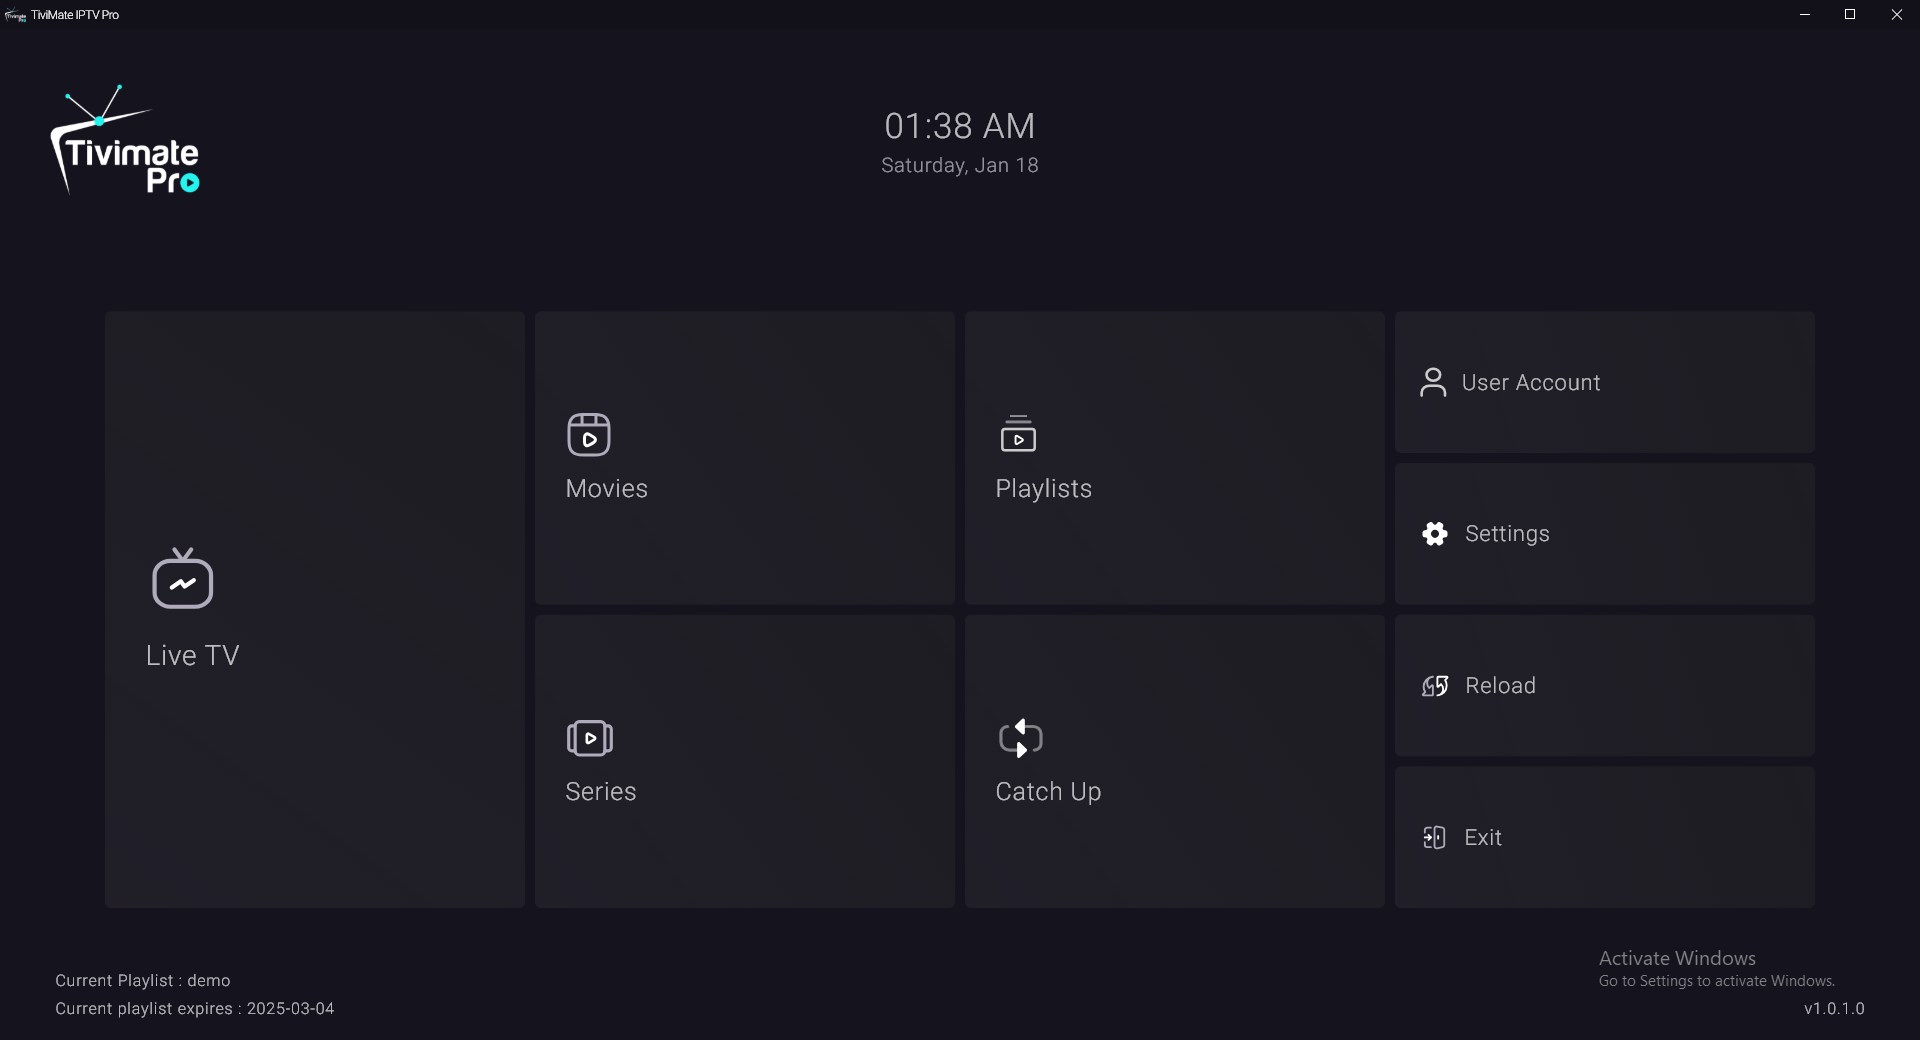Viewport: 1920px width, 1040px height.
Task: Click the Playlists stacked play icon
Action: point(1018,434)
